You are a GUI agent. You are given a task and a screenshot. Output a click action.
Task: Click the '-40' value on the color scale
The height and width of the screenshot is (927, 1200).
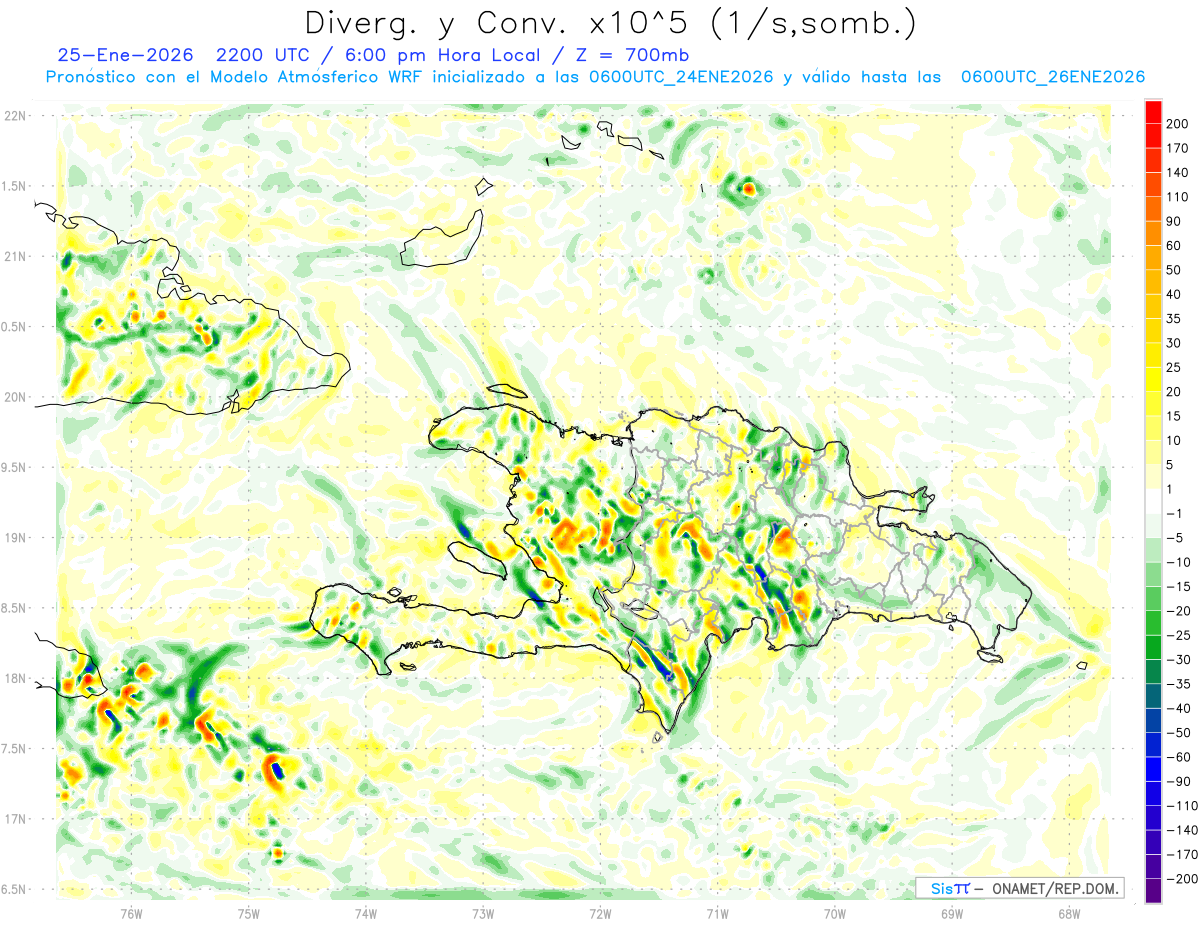click(1179, 709)
